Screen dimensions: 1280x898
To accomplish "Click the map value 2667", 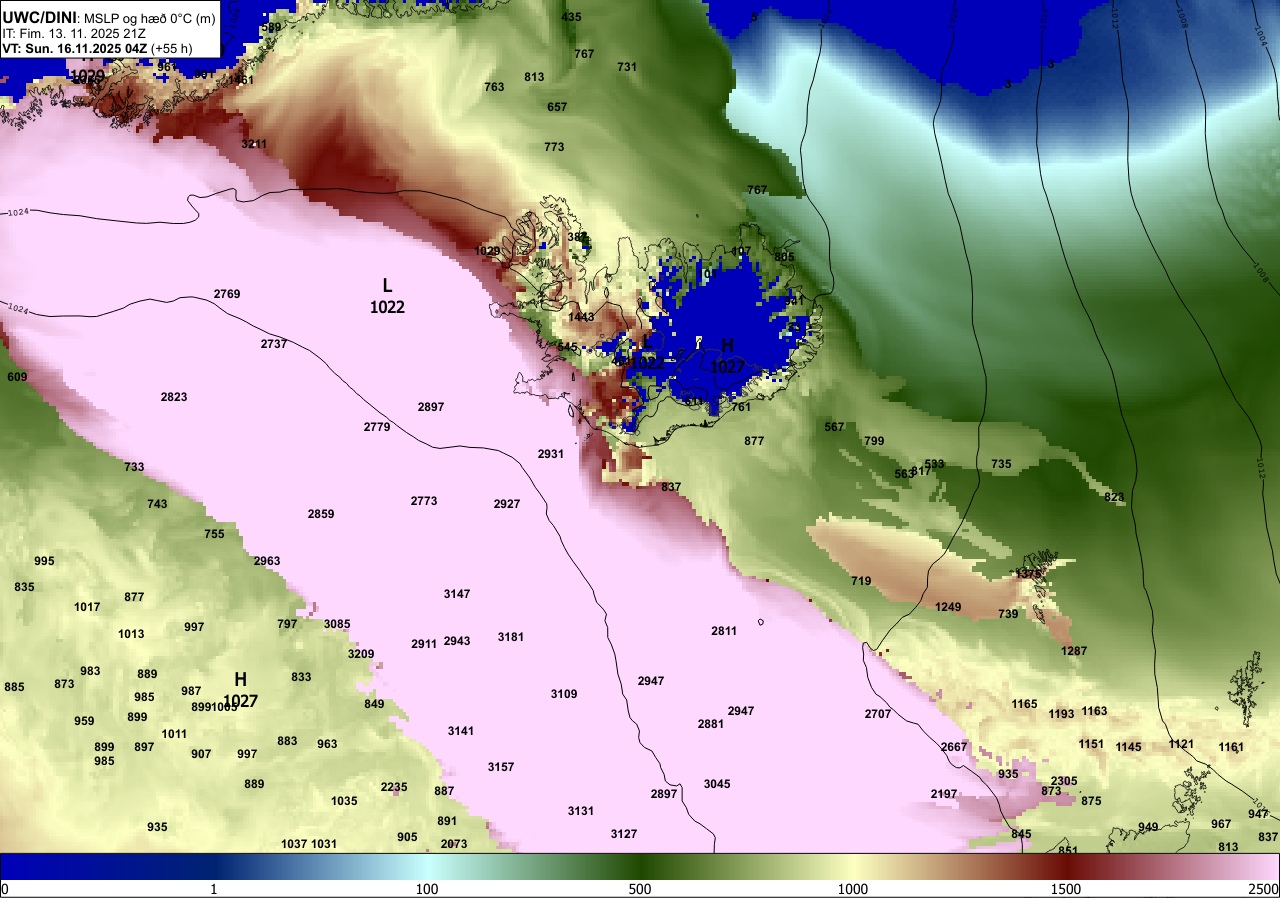I will (x=954, y=747).
